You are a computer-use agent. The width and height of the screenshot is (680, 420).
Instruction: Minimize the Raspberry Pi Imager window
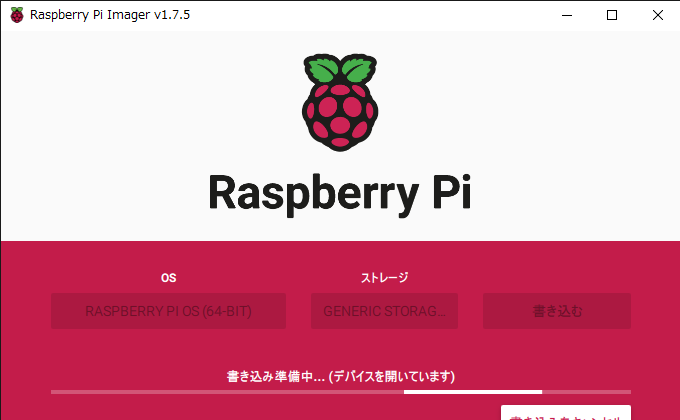567,15
